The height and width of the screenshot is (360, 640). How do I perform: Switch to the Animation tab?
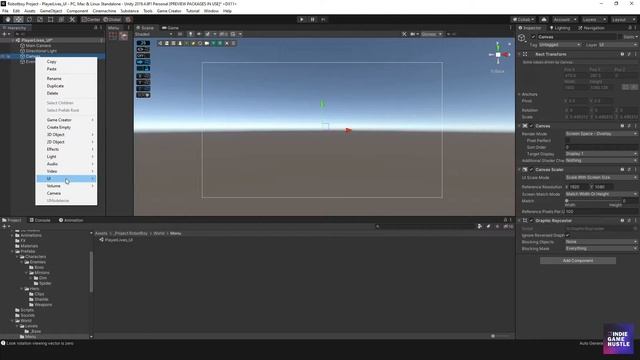point(71,220)
